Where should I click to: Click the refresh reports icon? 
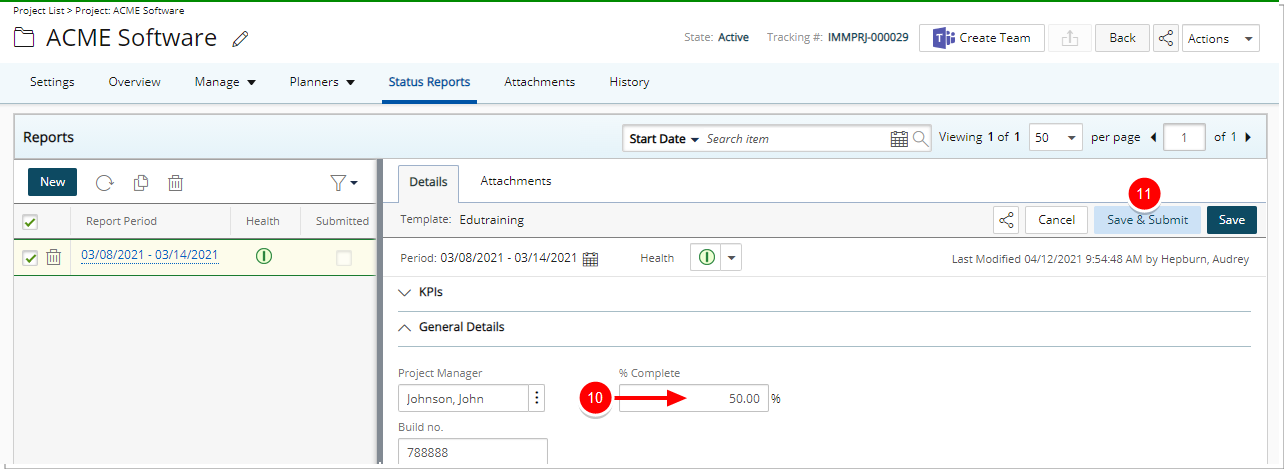pyautogui.click(x=105, y=182)
